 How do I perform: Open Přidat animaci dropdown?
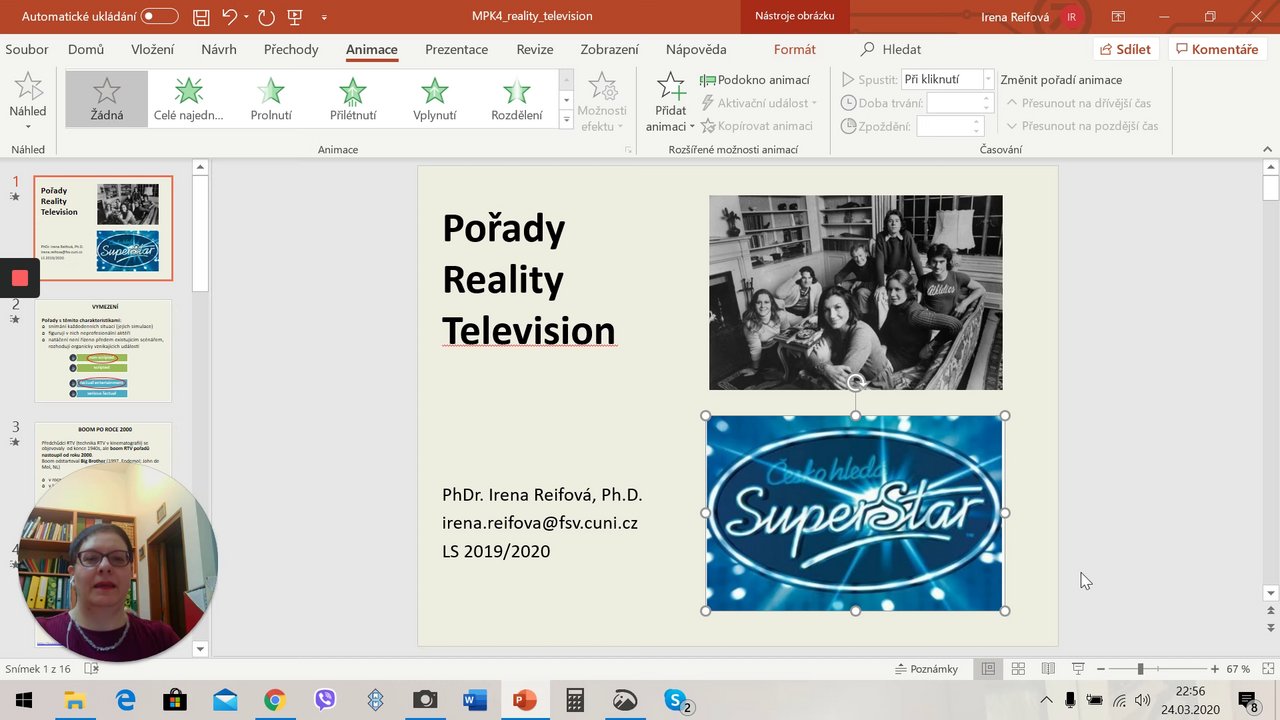click(x=671, y=101)
